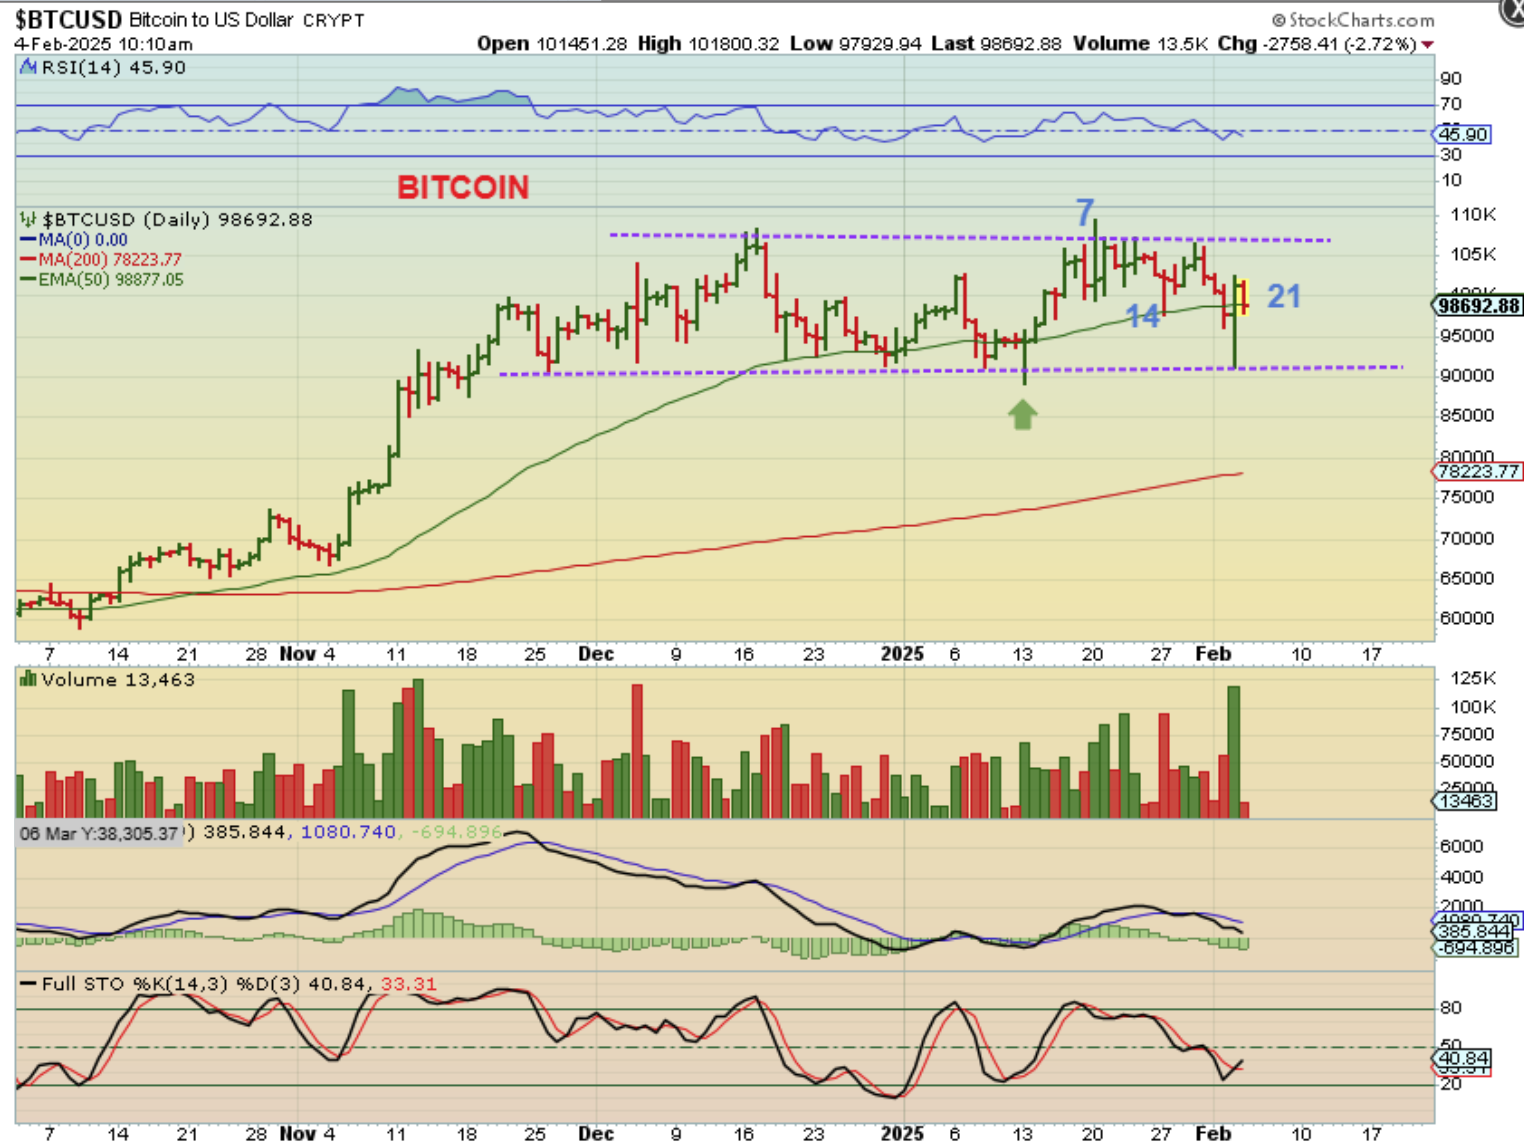Click the 40.84 stochastic tag on right axis
This screenshot has width=1524, height=1143.
pyautogui.click(x=1464, y=1058)
